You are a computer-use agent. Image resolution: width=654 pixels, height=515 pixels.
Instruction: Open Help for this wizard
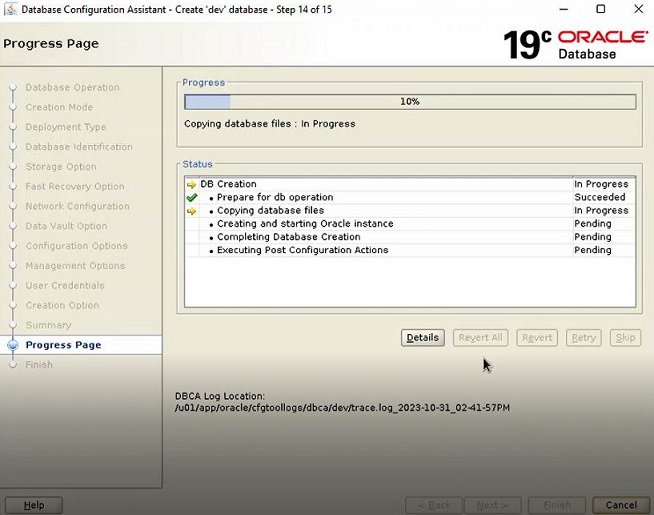tap(34, 505)
